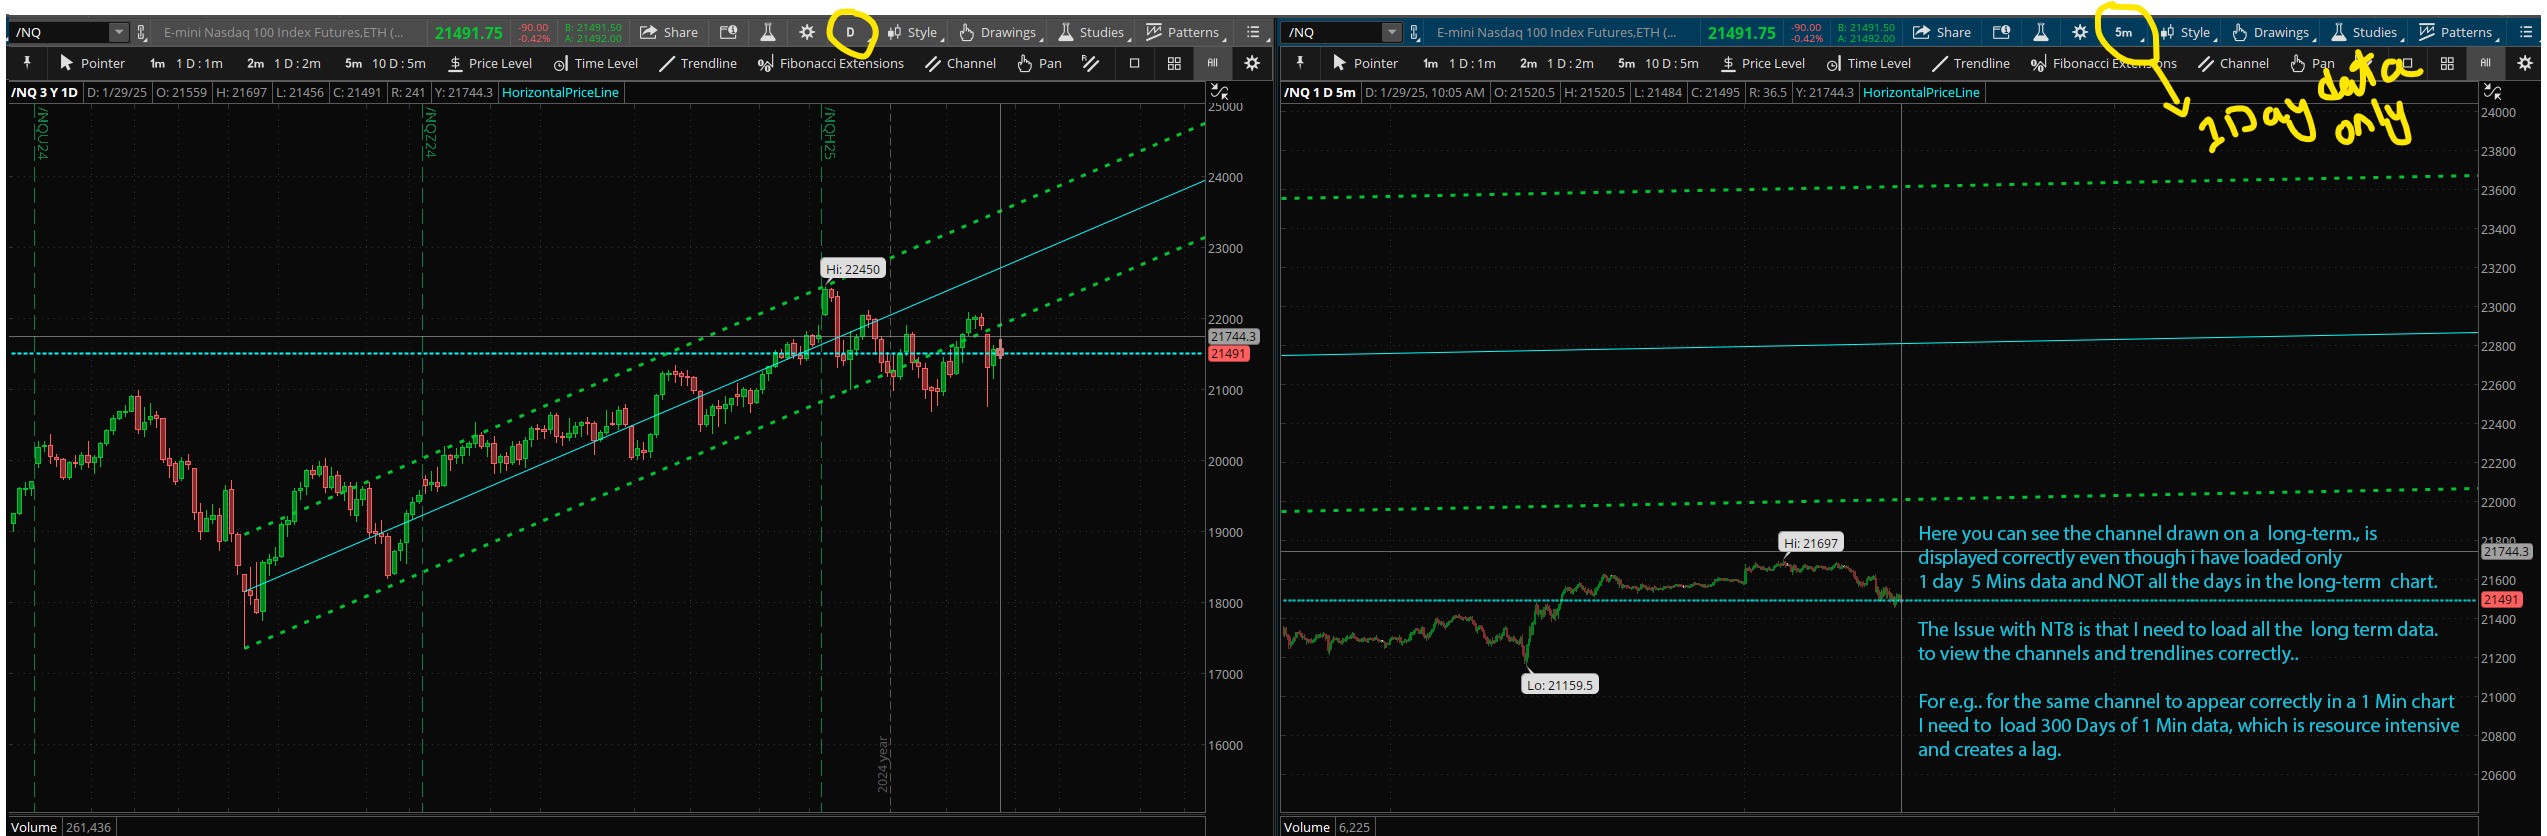Open the list menu icon in left chart
Image resolution: width=2547 pixels, height=836 pixels.
click(1253, 32)
